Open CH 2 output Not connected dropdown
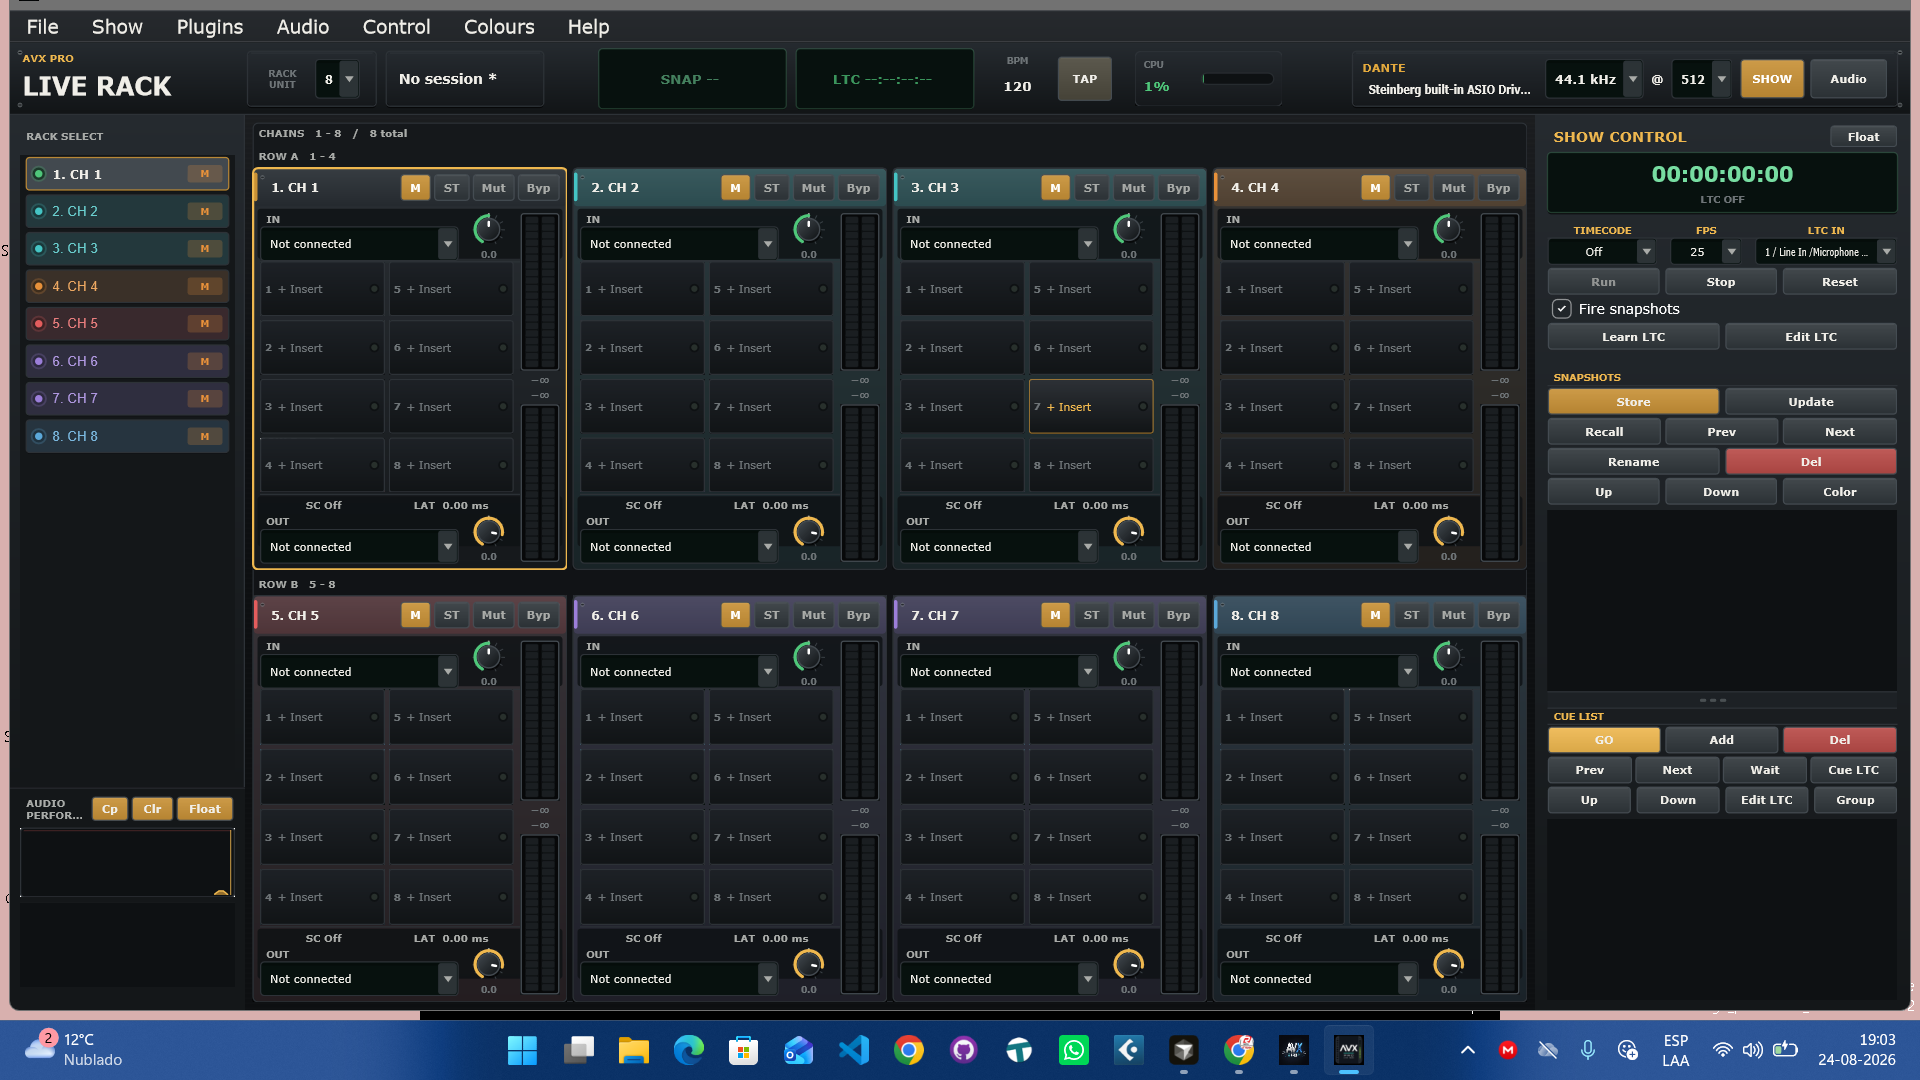The width and height of the screenshot is (1920, 1080). coord(679,547)
